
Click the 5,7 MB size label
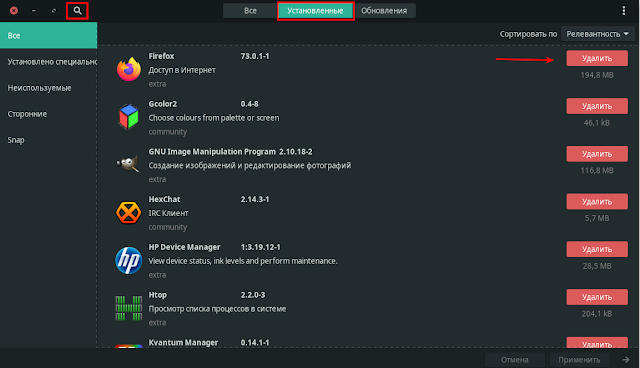(x=597, y=218)
